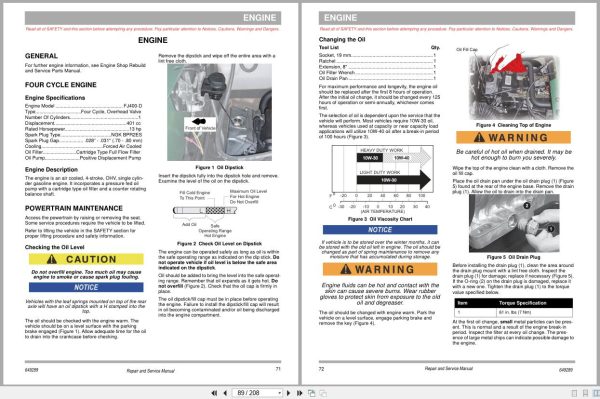Click the centered 'ENGINE' title on page 71

[x=153, y=40]
